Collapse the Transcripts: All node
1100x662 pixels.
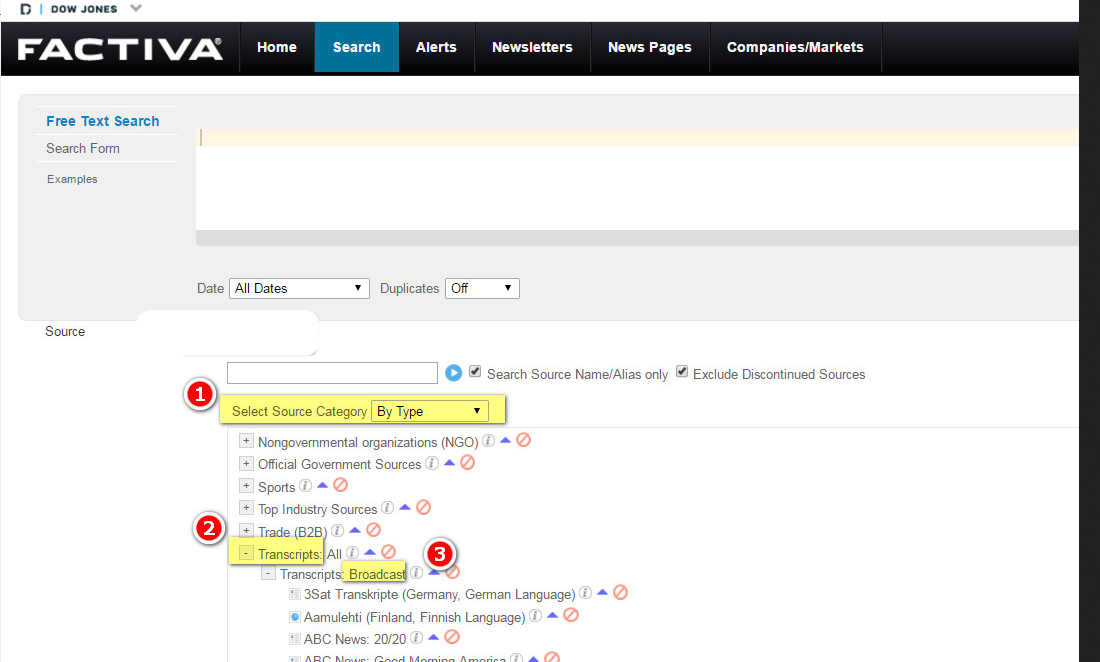pyautogui.click(x=246, y=553)
